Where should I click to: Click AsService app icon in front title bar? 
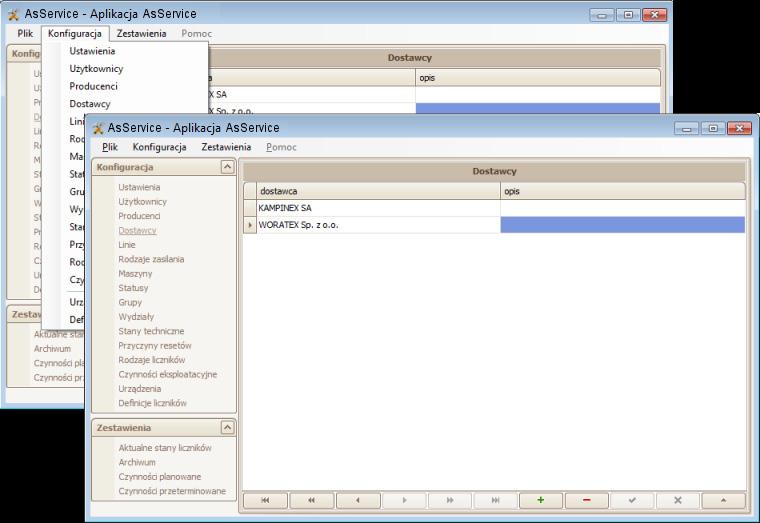pyautogui.click(x=98, y=128)
